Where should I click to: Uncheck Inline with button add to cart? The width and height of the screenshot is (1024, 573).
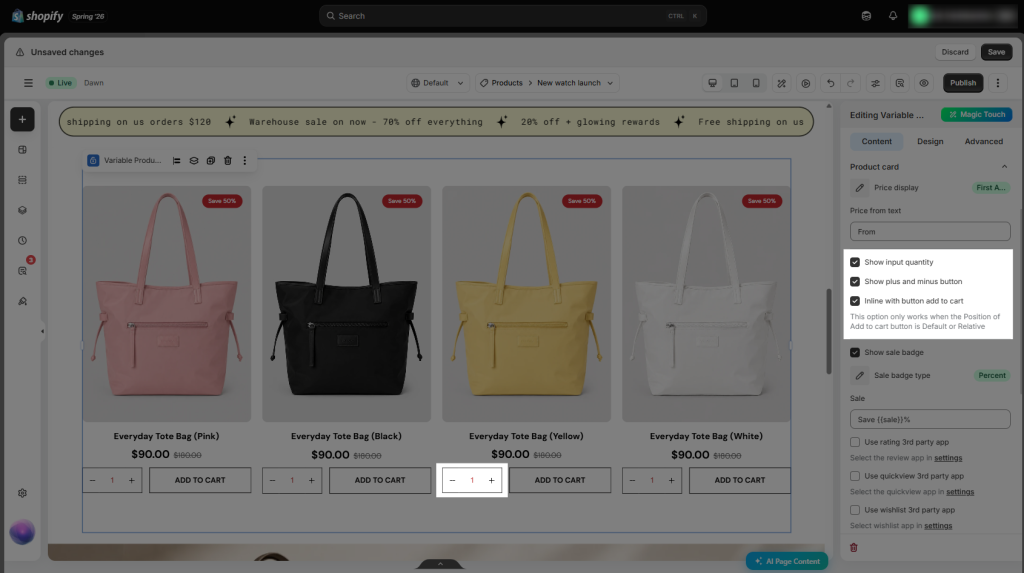pyautogui.click(x=855, y=301)
